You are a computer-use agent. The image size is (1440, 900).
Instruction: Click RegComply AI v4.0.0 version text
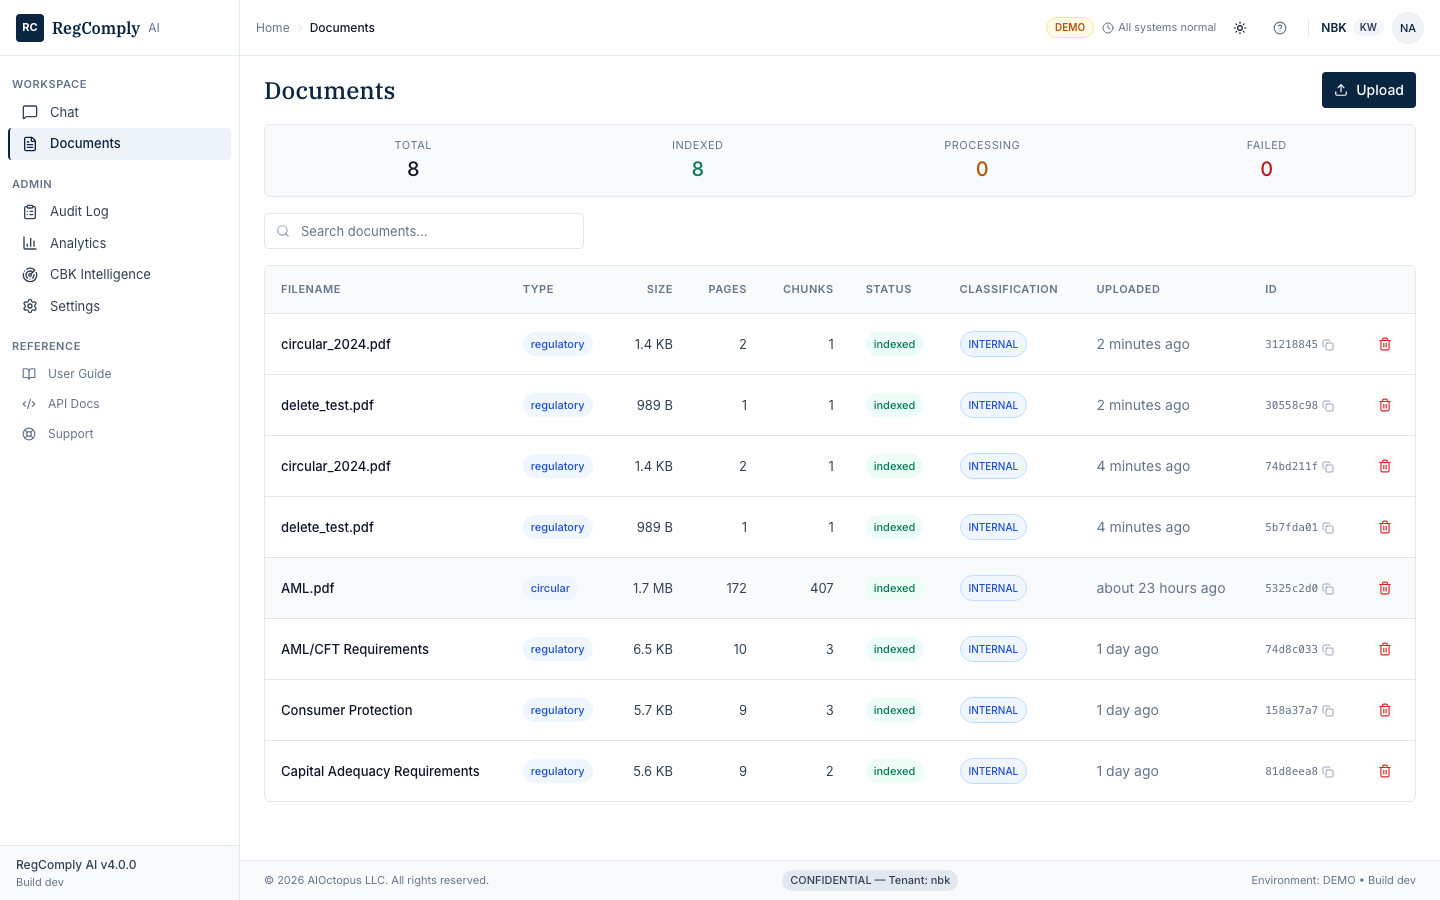[x=76, y=865]
